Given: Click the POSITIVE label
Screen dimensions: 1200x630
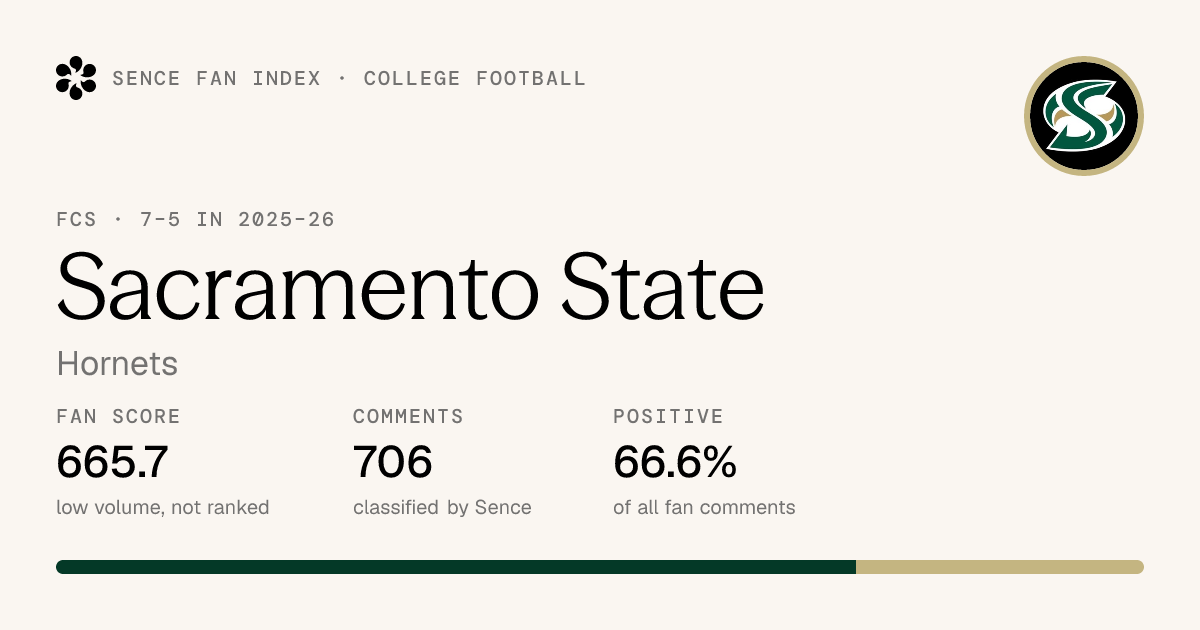Looking at the screenshot, I should point(668,417).
